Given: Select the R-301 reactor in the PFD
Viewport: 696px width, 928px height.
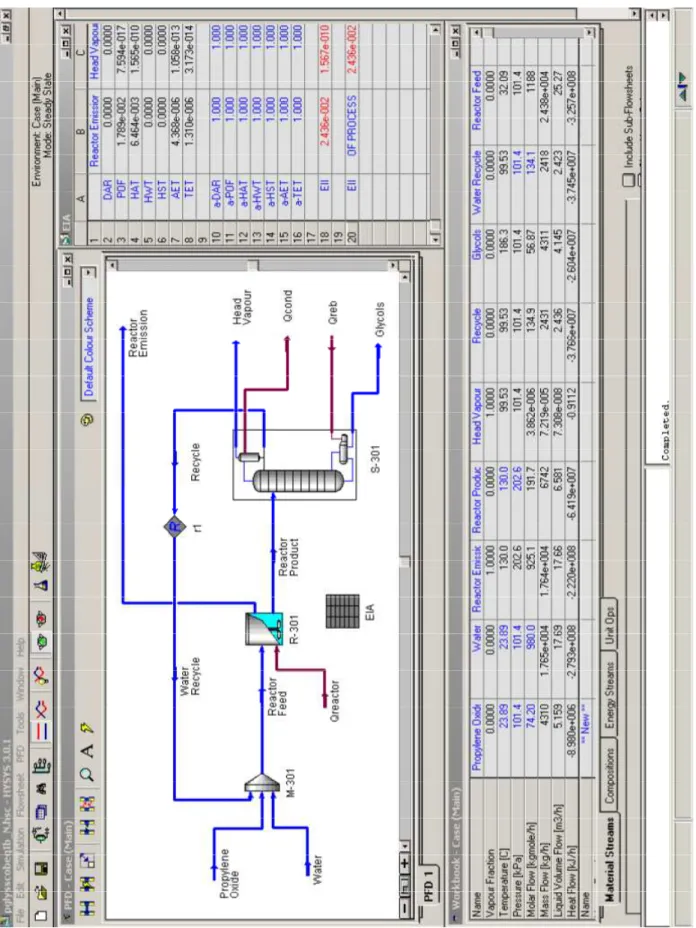Looking at the screenshot, I should coord(265,629).
